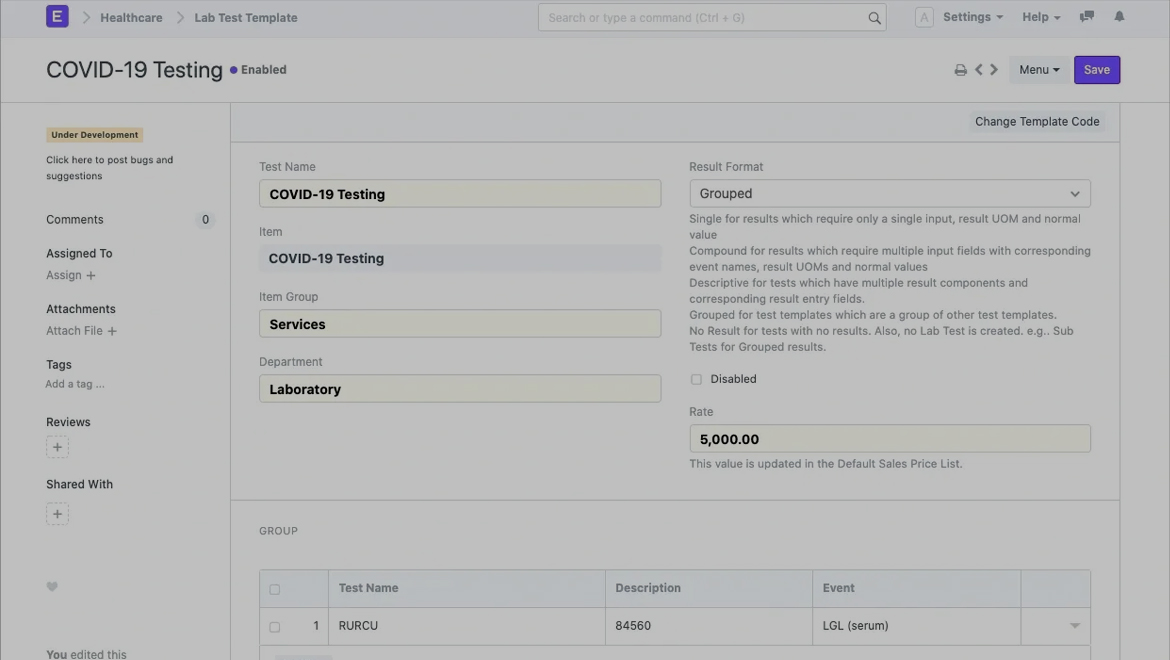Like this document with heart icon

point(52,587)
